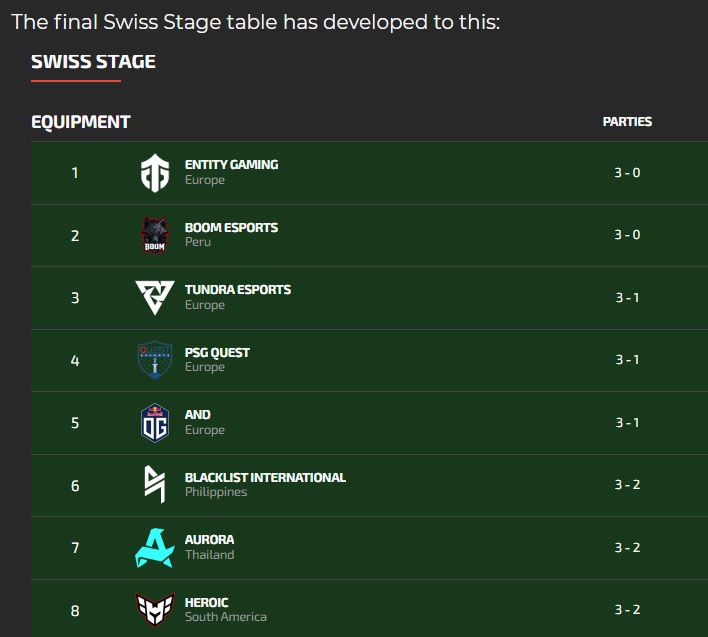Open the PSG QUEST team name

(x=217, y=352)
